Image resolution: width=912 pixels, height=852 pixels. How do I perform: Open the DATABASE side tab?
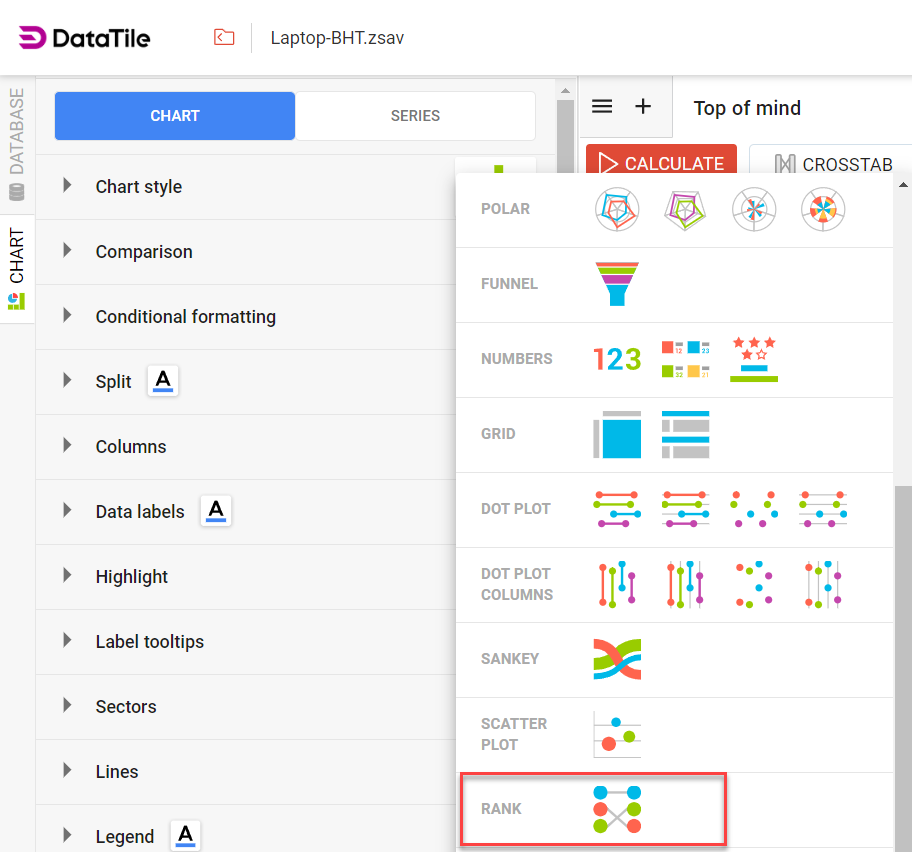[x=17, y=143]
